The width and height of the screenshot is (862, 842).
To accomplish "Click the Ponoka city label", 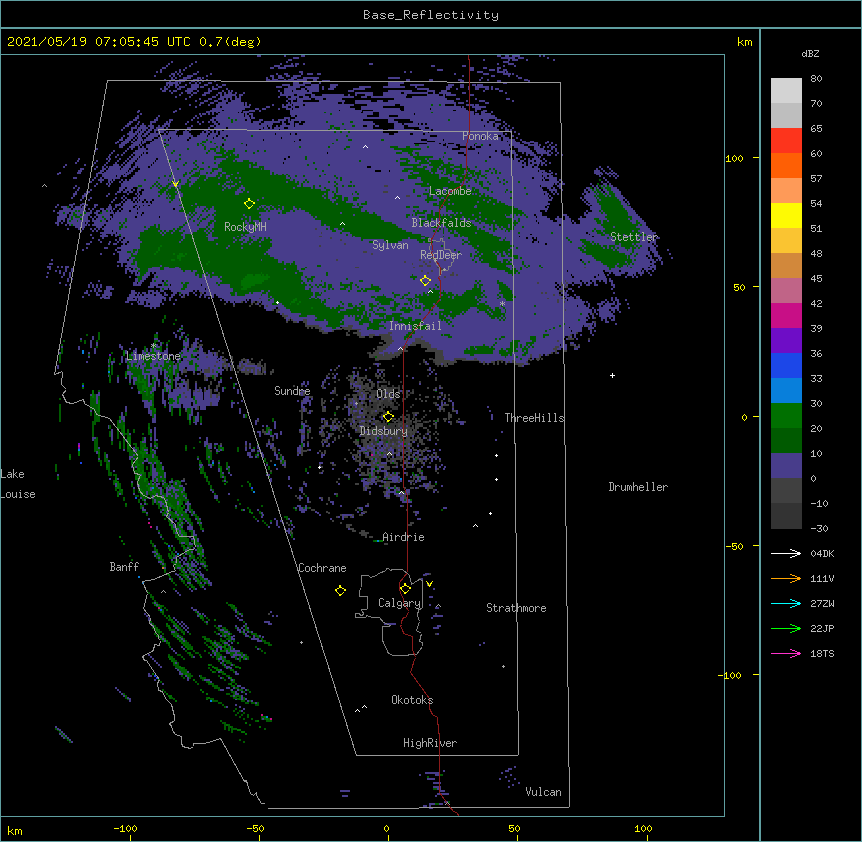I will pyautogui.click(x=480, y=136).
